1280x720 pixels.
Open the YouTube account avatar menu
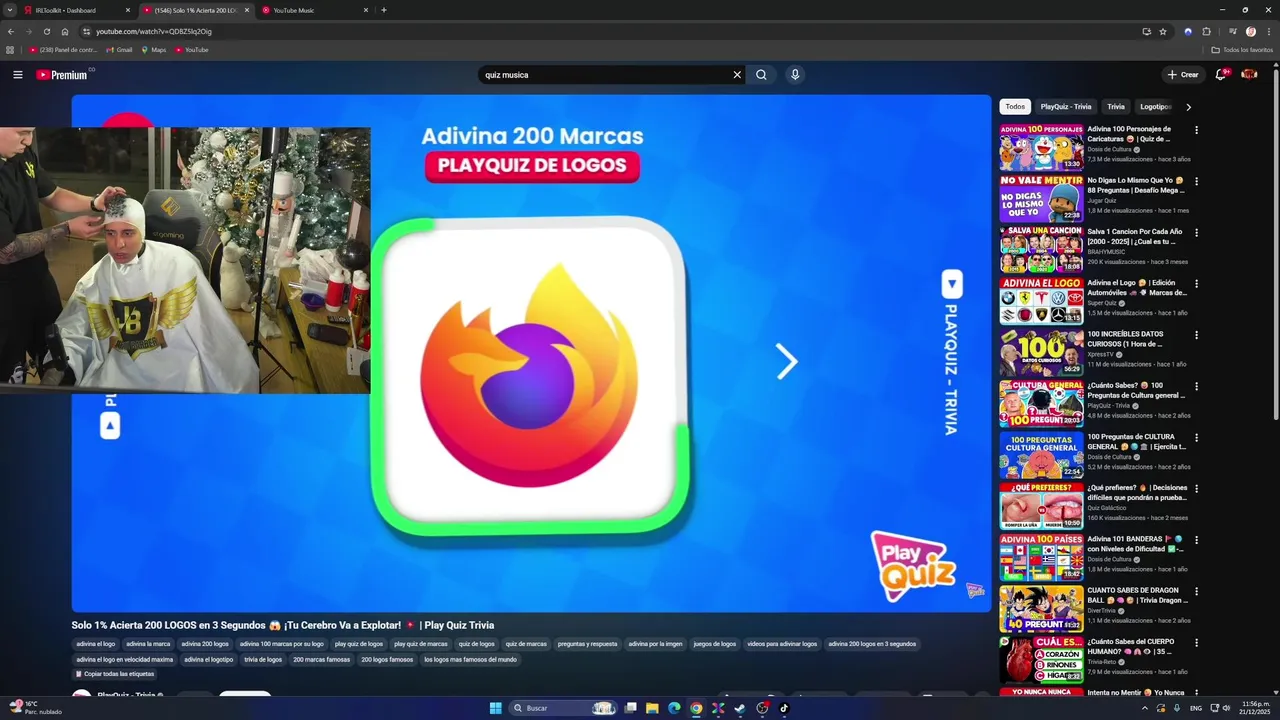point(1249,75)
